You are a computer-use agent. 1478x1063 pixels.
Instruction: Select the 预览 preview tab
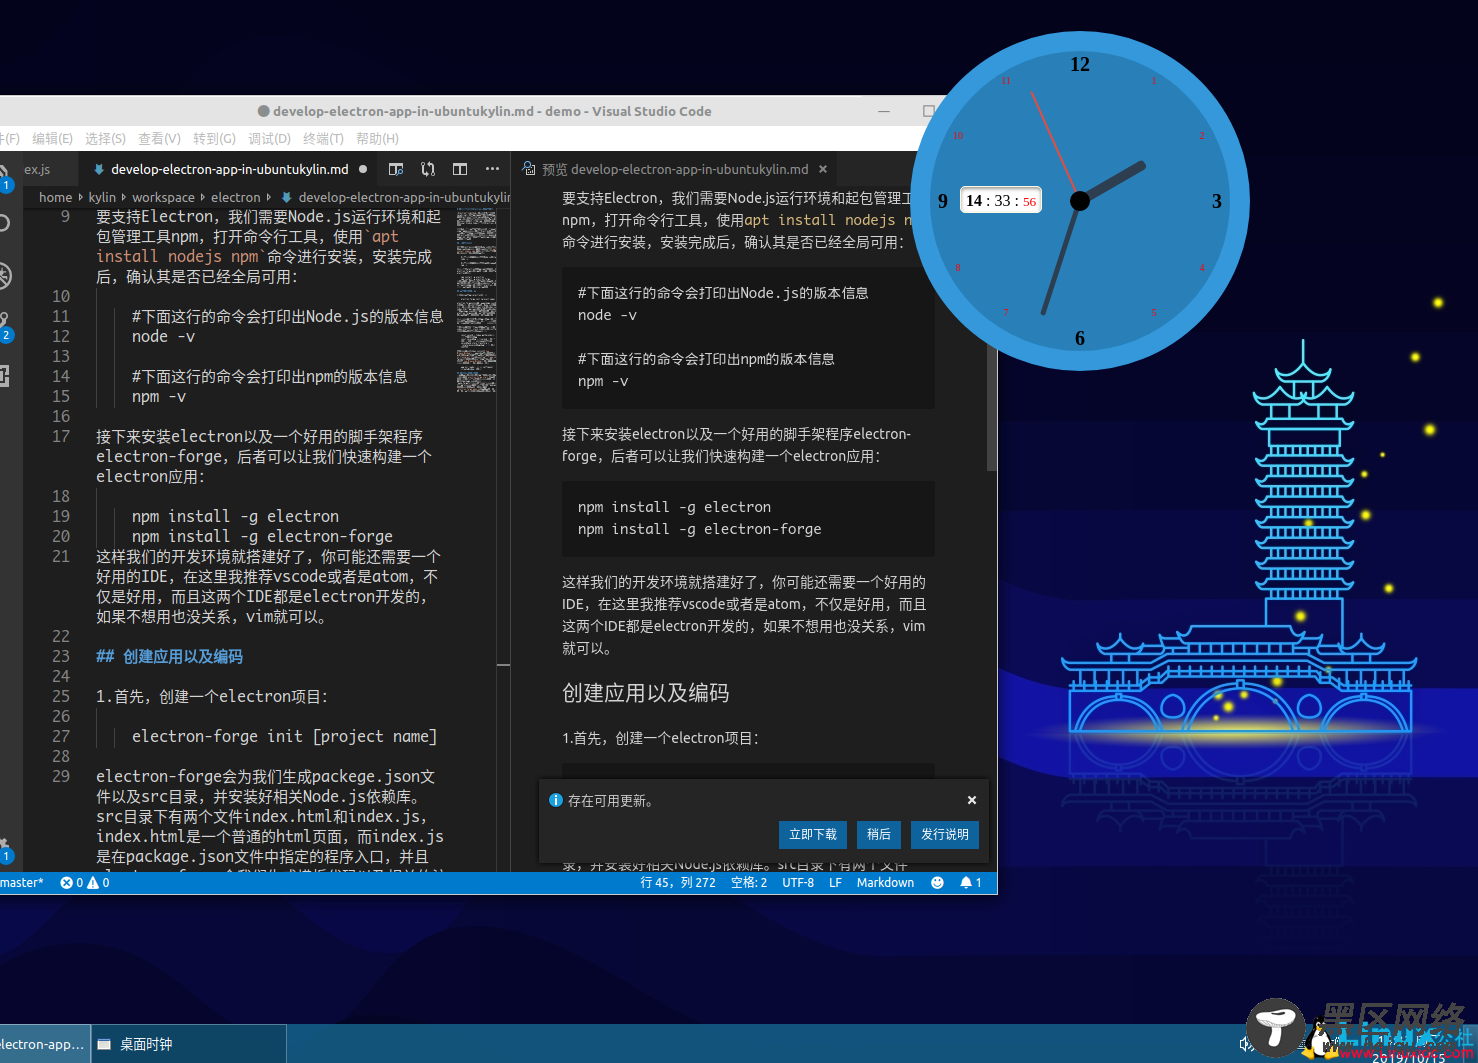(675, 169)
